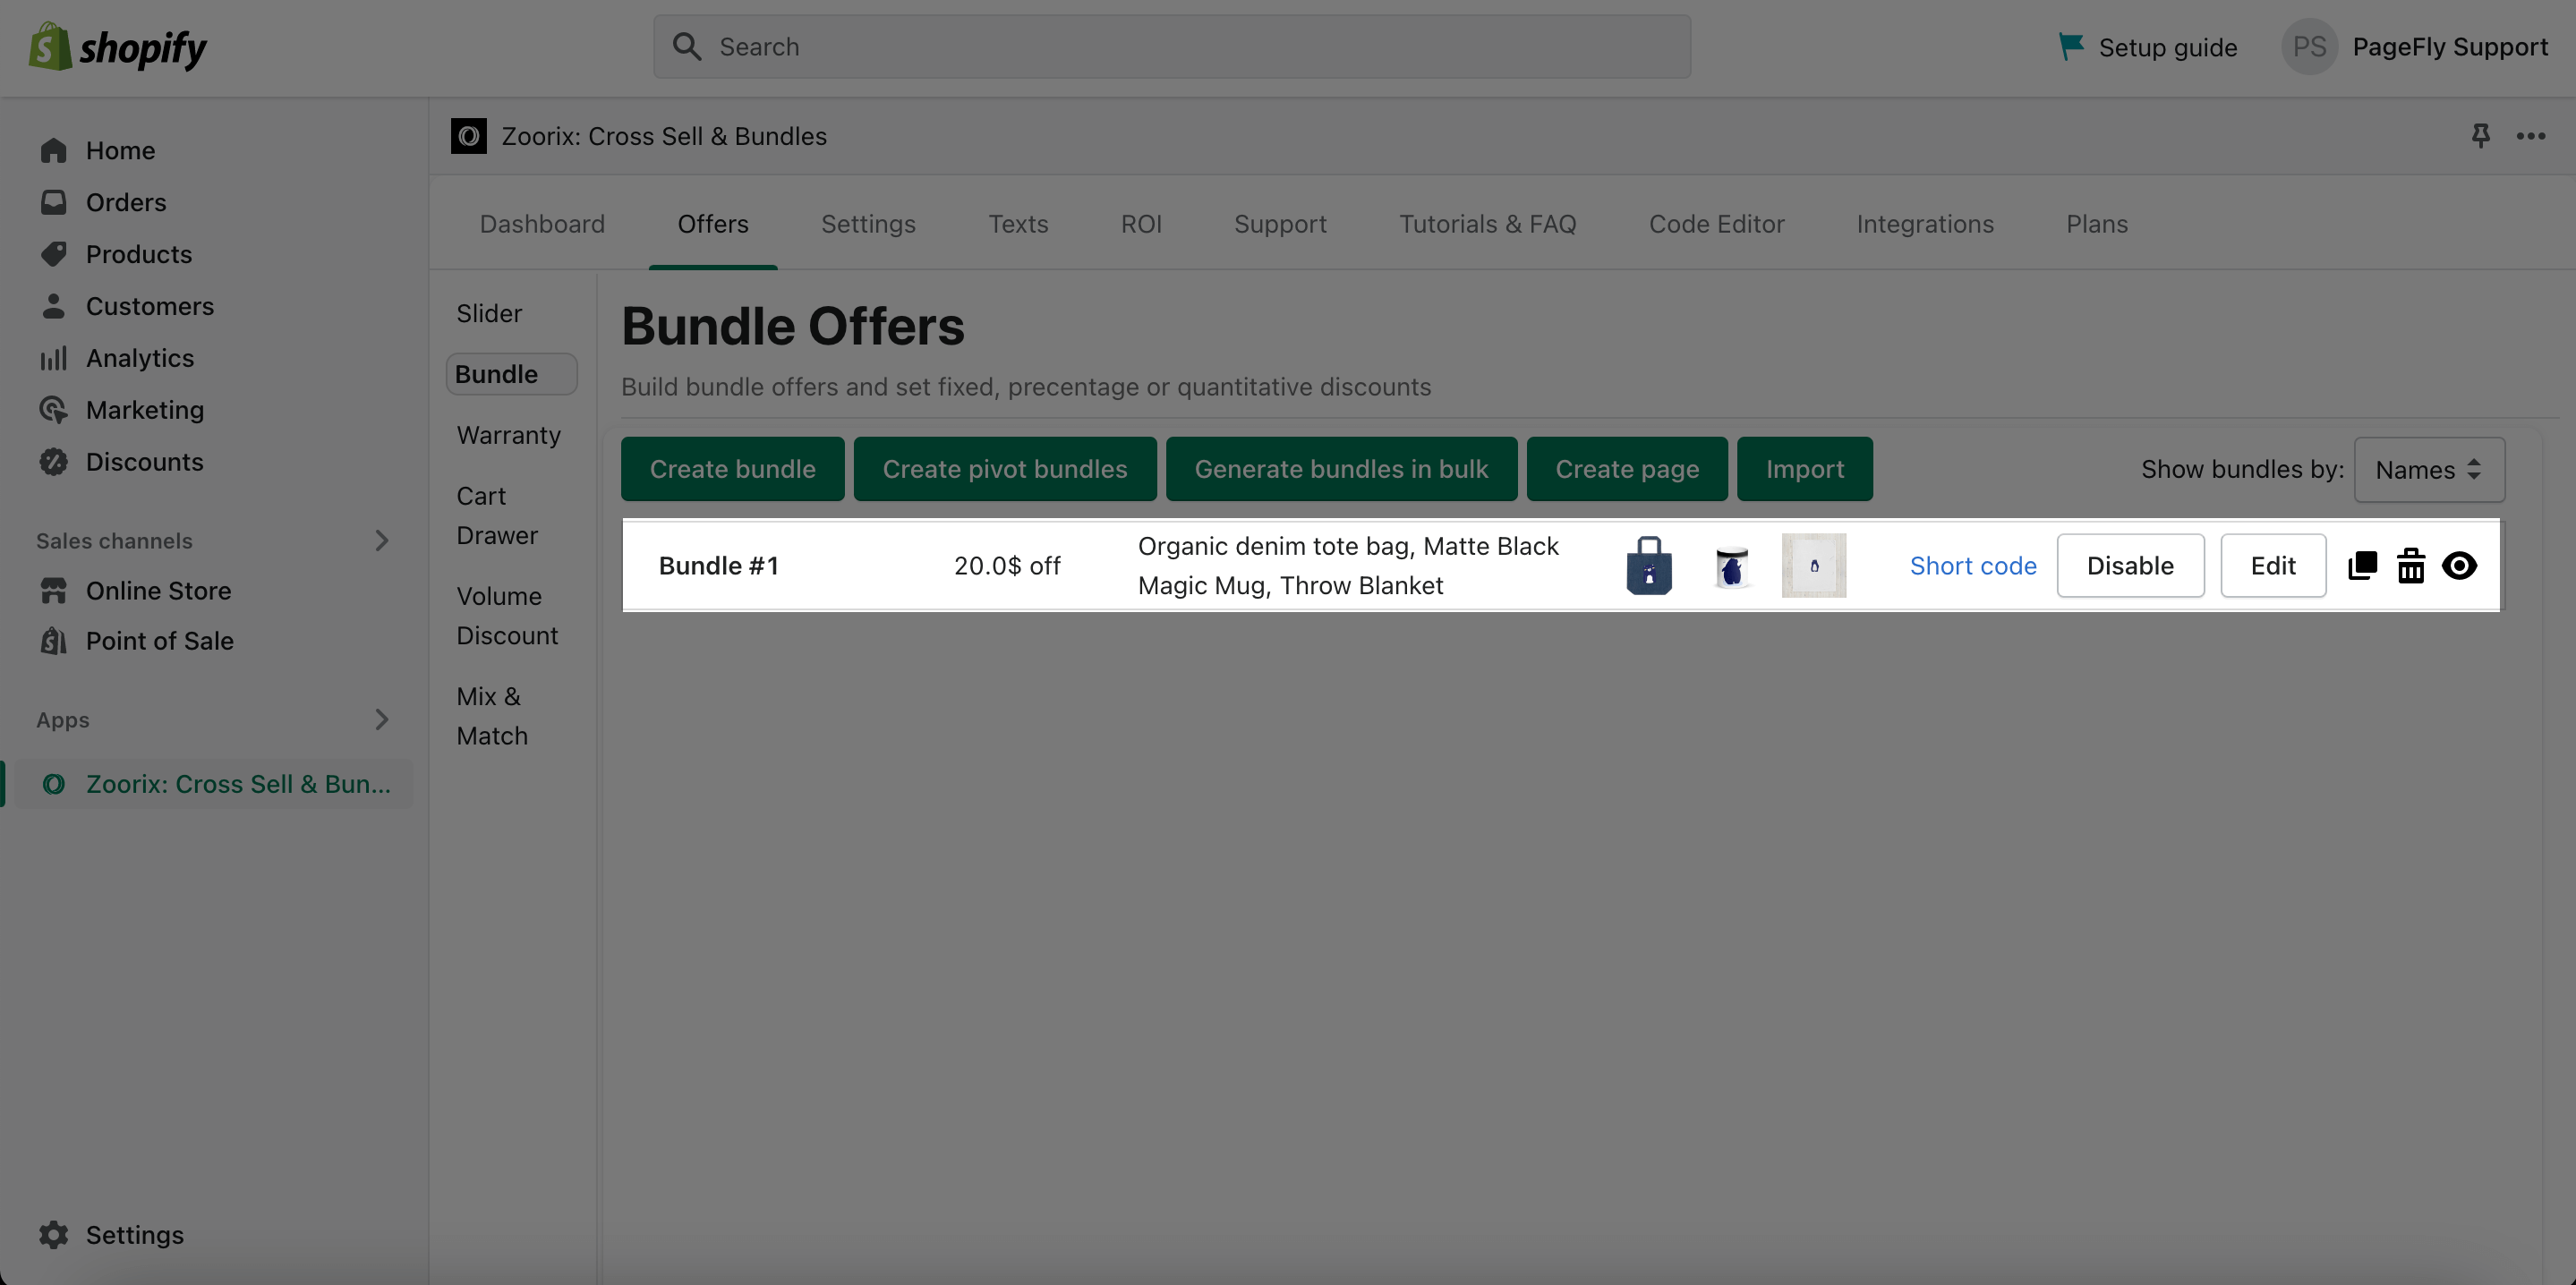2576x1285 pixels.
Task: Open Analytics via its bar chart icon
Action: [54, 358]
